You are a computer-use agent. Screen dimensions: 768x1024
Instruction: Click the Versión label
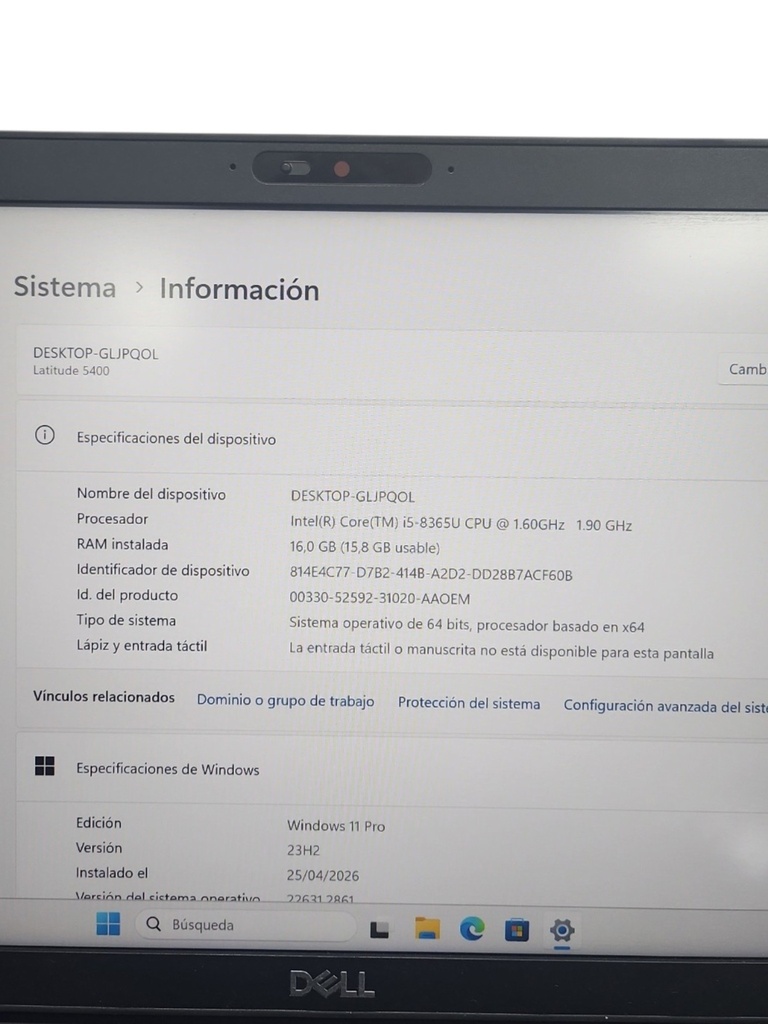pyautogui.click(x=99, y=848)
